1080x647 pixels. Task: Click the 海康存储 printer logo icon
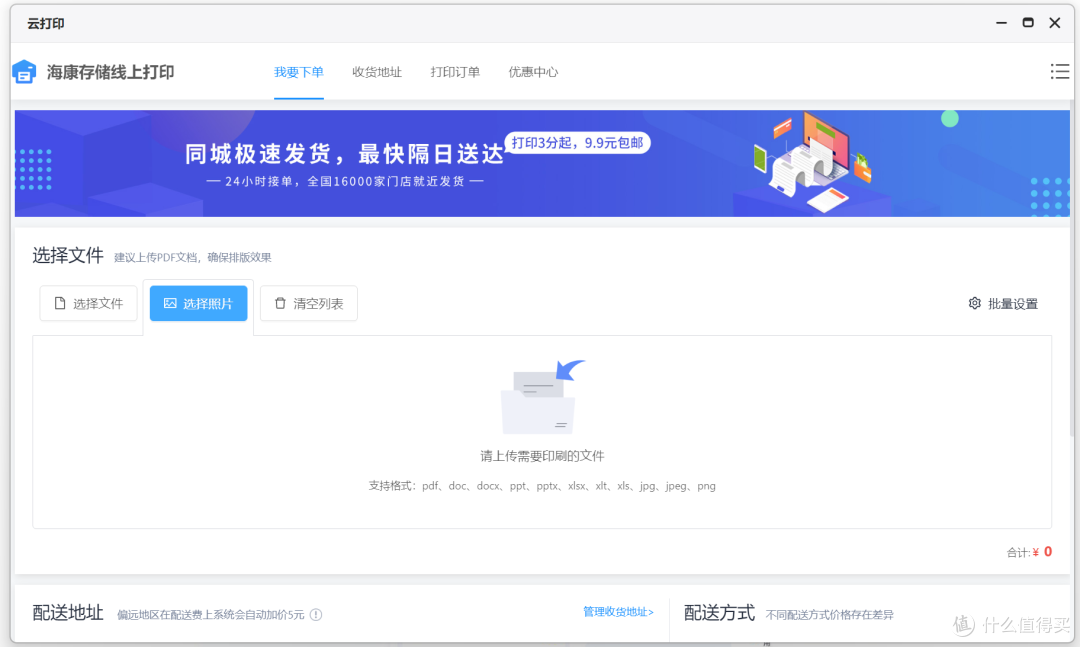pyautogui.click(x=24, y=72)
